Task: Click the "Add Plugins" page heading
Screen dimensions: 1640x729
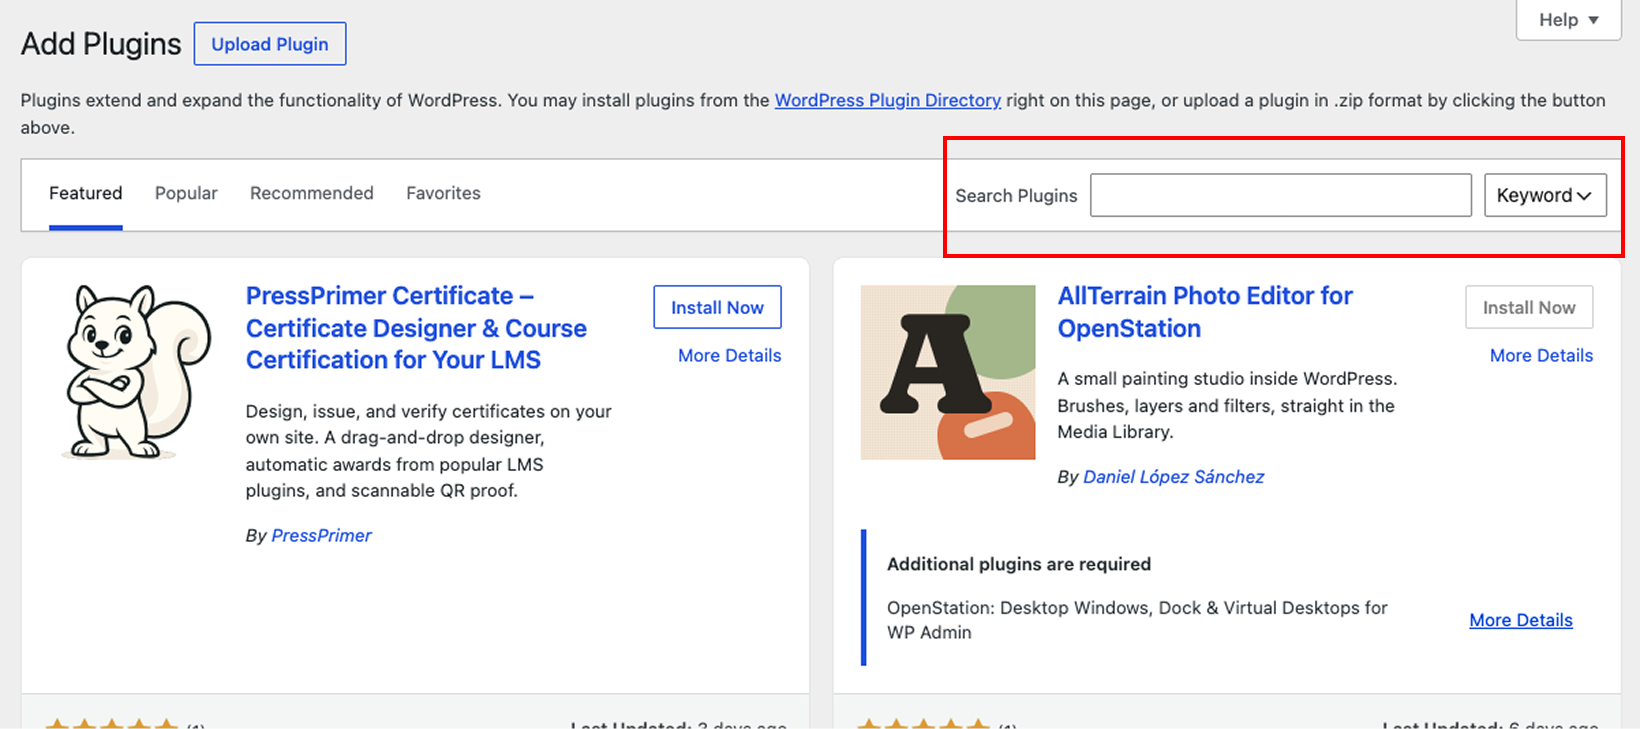Action: tap(101, 44)
